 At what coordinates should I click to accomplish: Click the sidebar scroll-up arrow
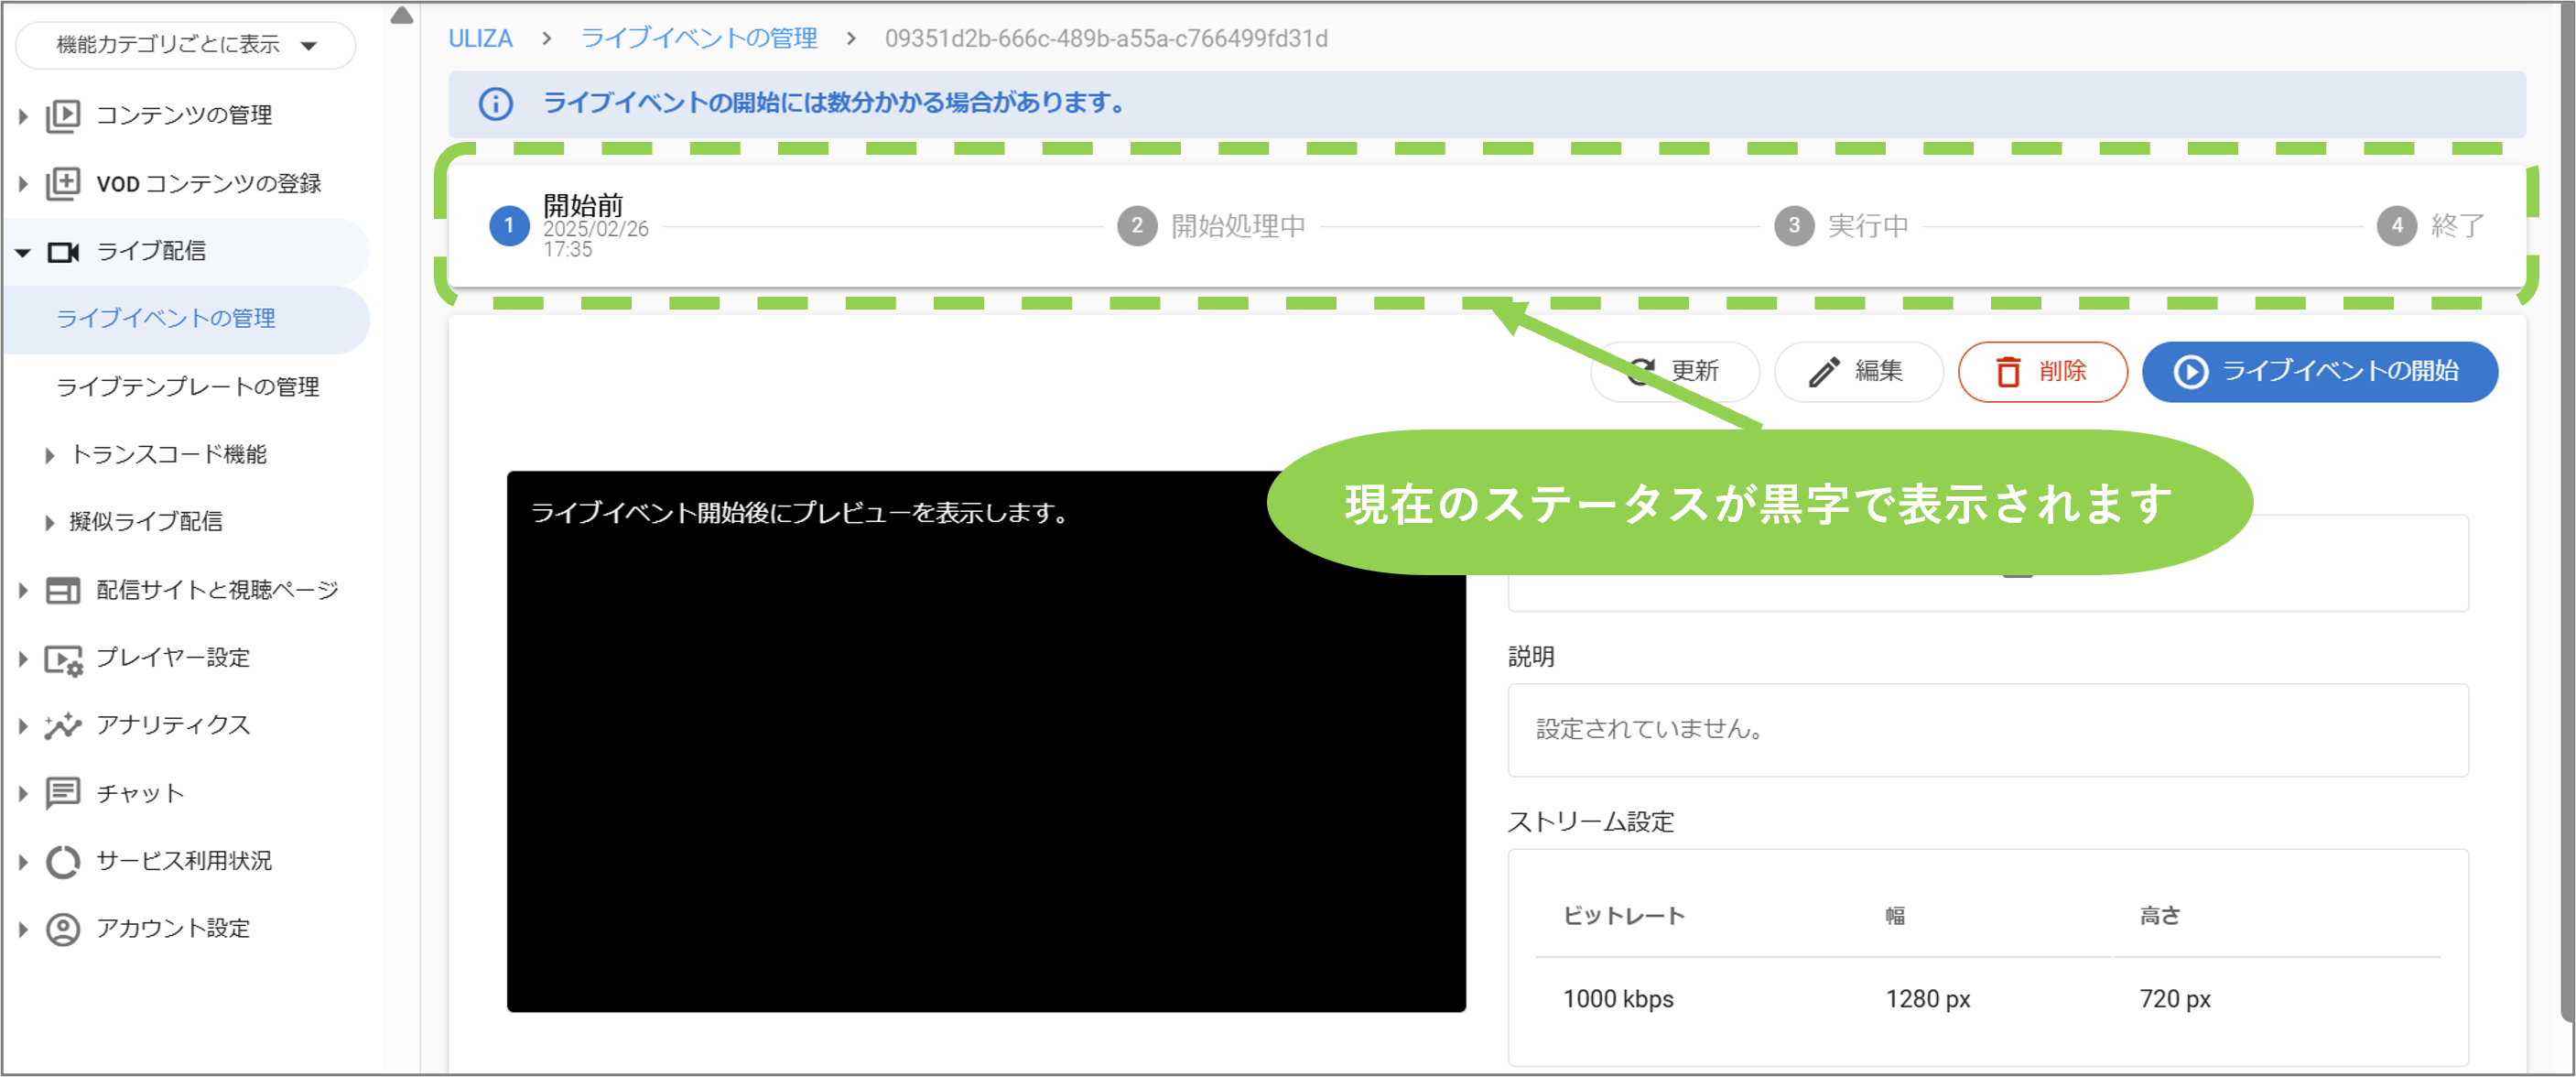[402, 15]
